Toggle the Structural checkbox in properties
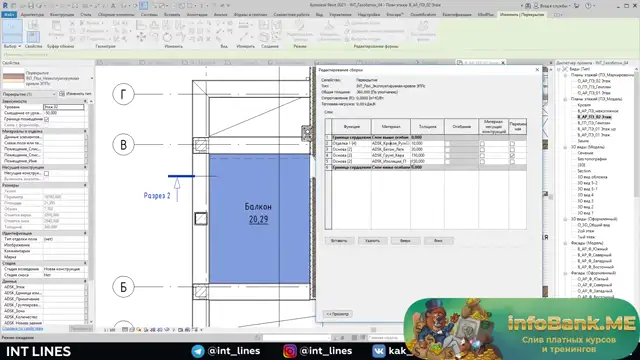Viewport: 640px width, 360px height. point(47,173)
